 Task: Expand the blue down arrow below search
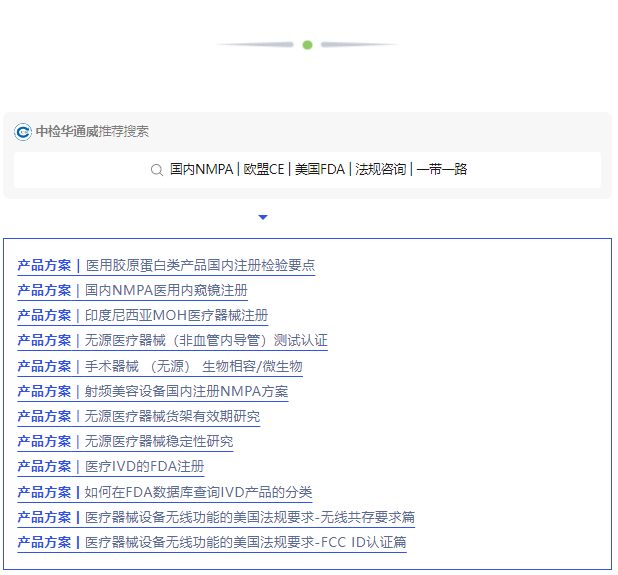[263, 217]
